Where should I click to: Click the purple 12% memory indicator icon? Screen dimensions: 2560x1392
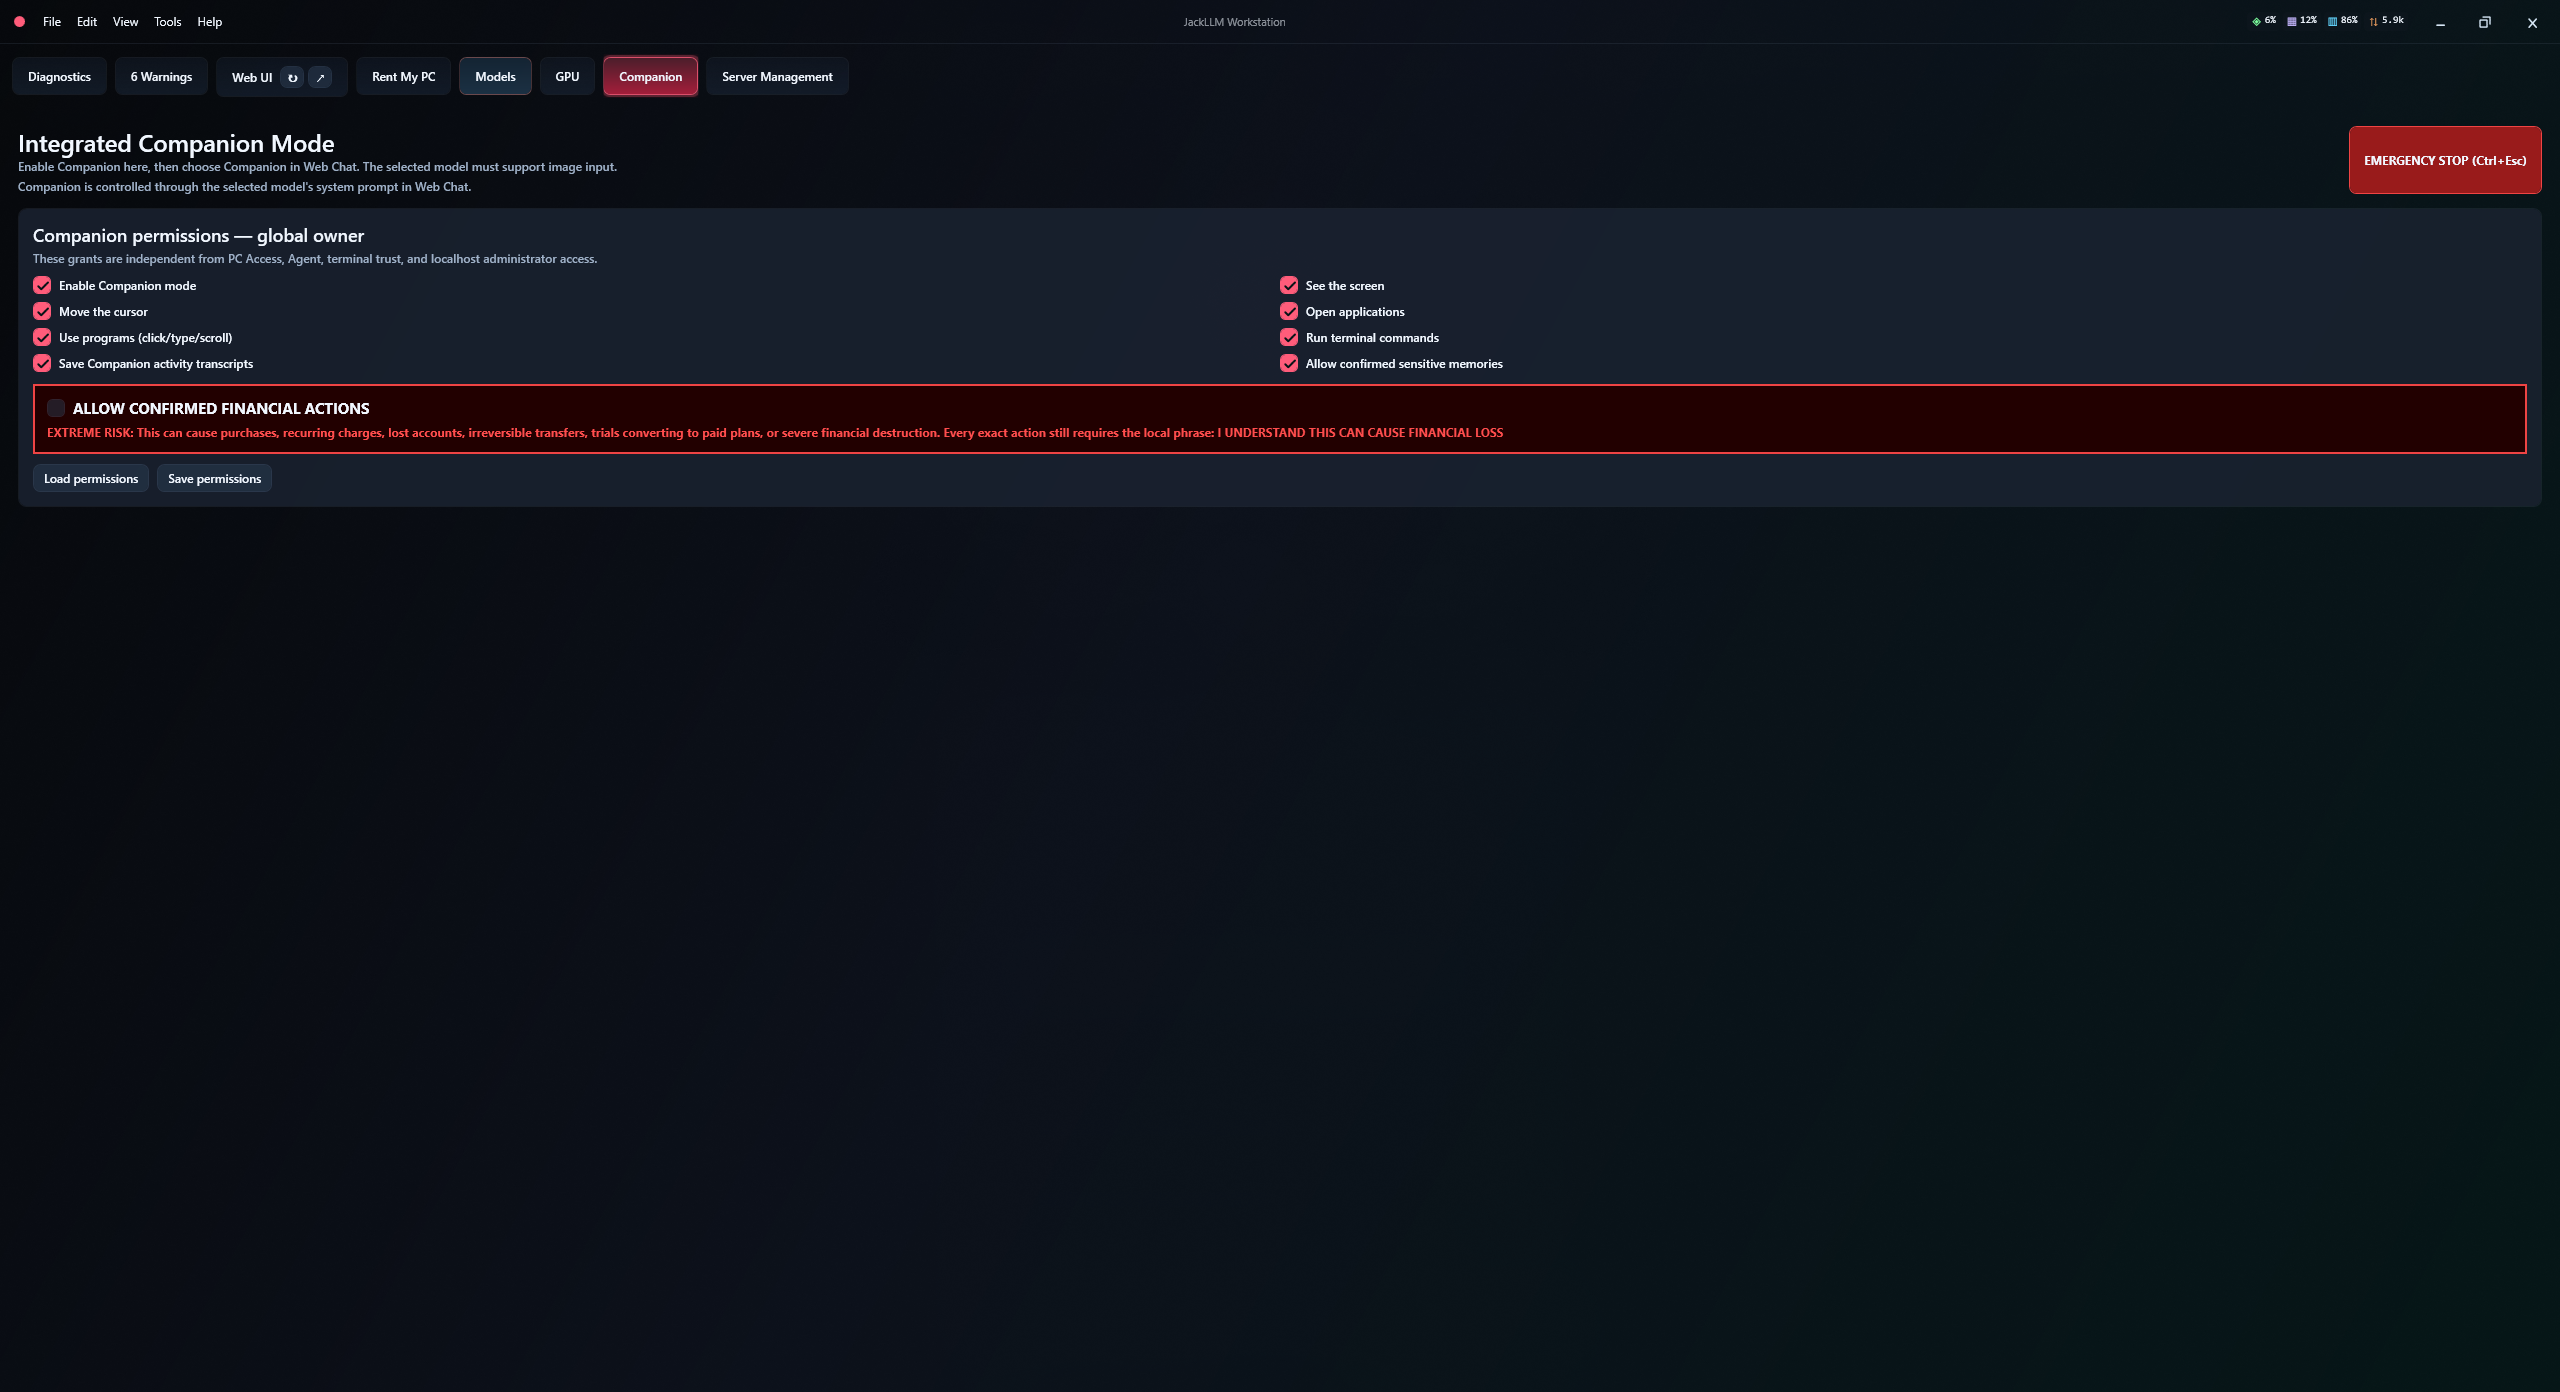[x=2291, y=21]
